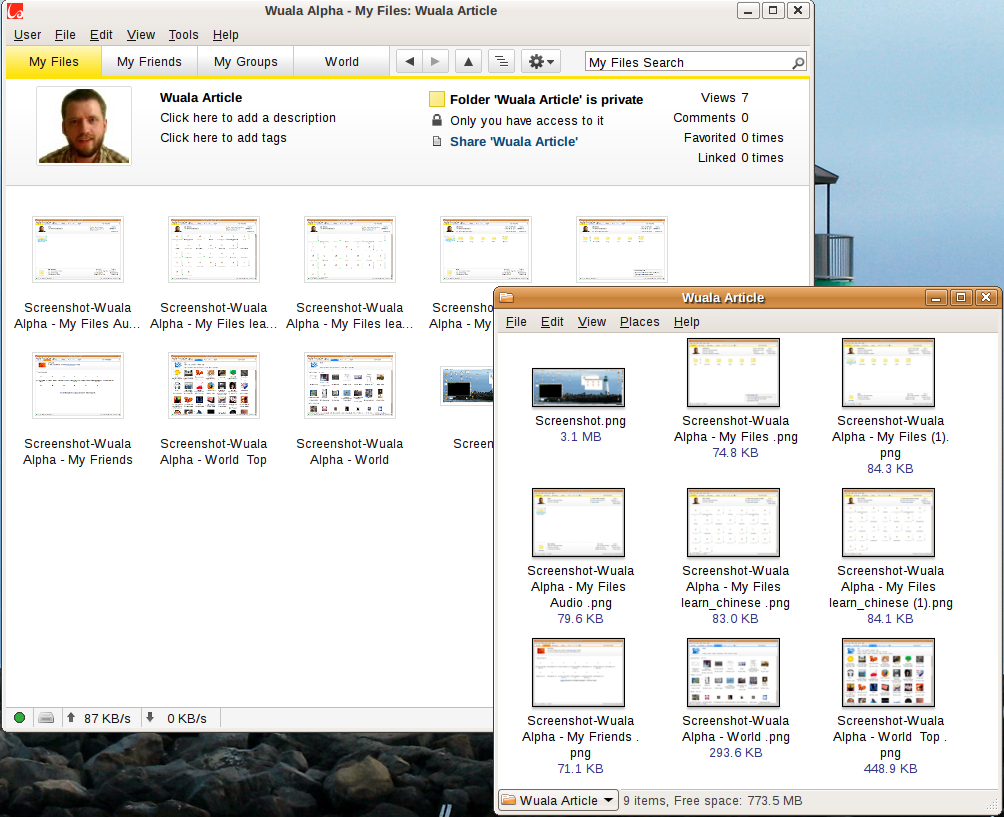The height and width of the screenshot is (817, 1004).
Task: Click the 448.9 KB file size text
Action: click(x=890, y=768)
